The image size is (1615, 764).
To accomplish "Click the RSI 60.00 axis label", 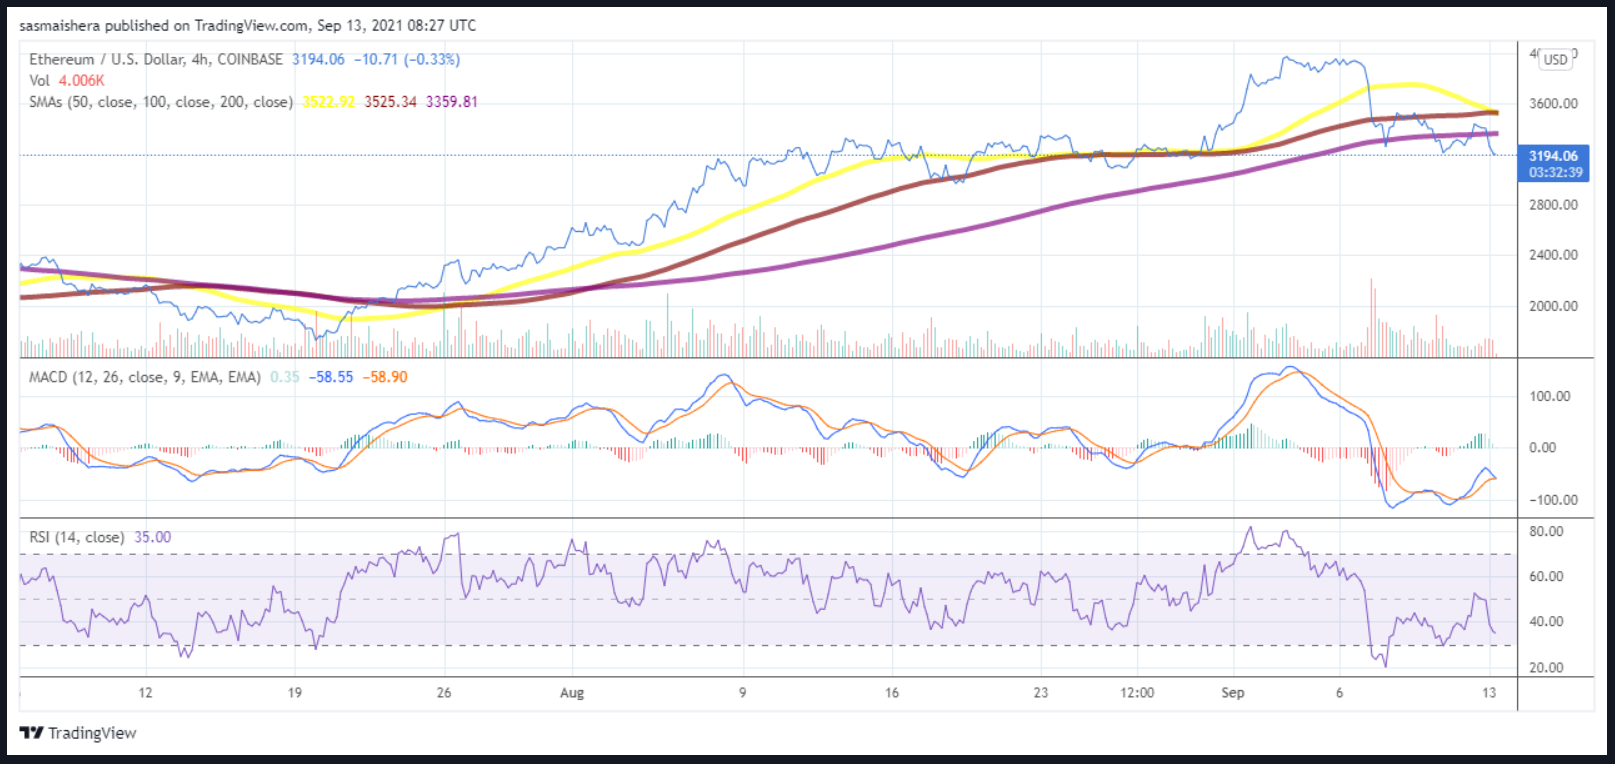I will pos(1546,576).
